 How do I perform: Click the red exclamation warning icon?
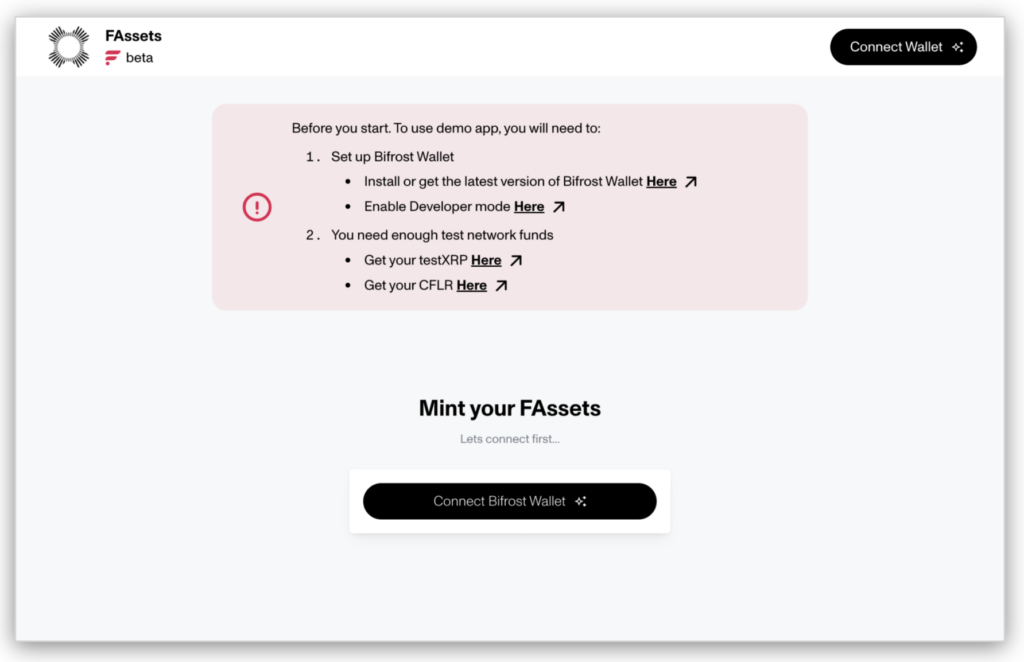click(x=257, y=207)
